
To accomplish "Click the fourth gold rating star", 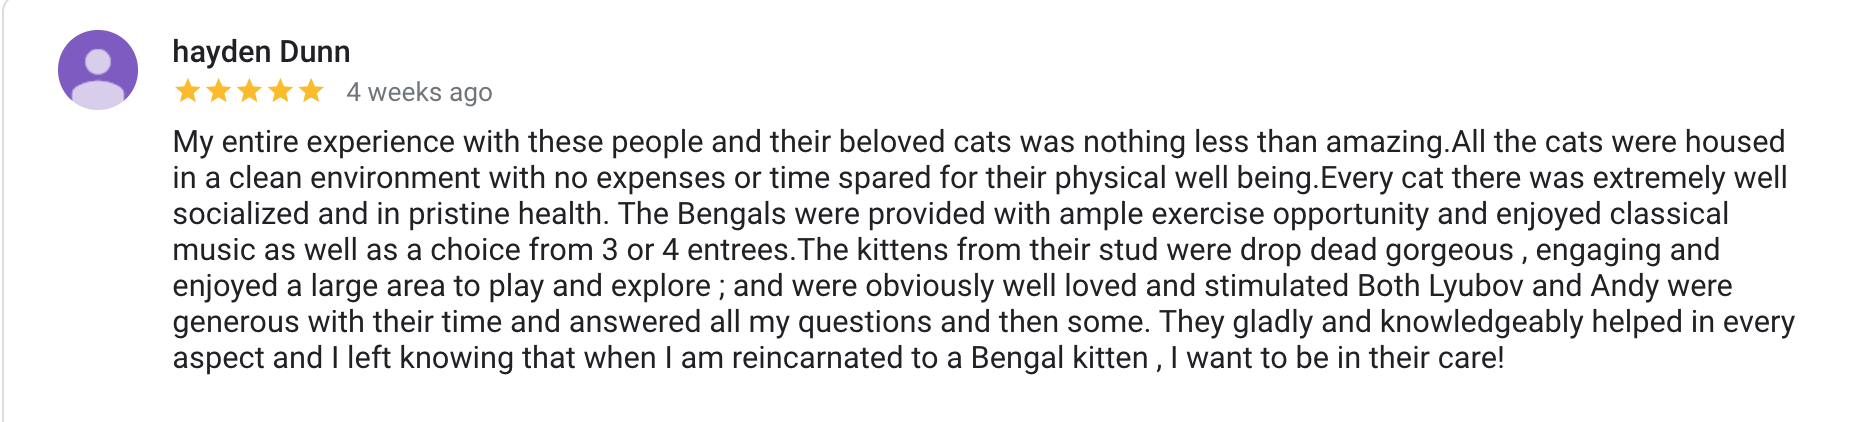I will click(280, 91).
